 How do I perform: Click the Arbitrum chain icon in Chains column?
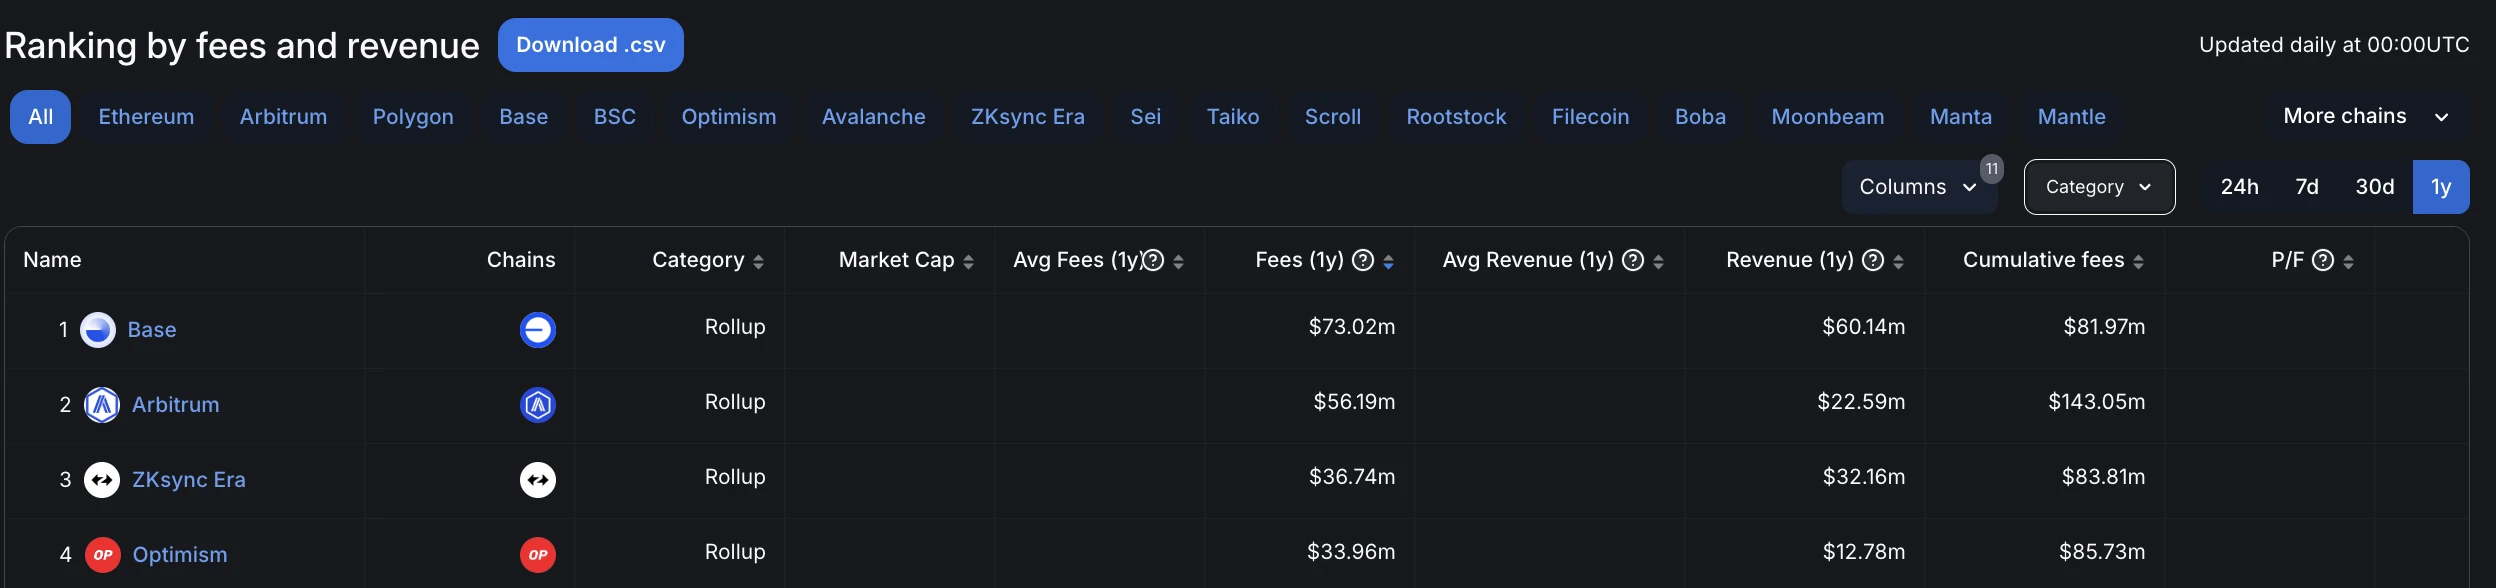(x=538, y=405)
